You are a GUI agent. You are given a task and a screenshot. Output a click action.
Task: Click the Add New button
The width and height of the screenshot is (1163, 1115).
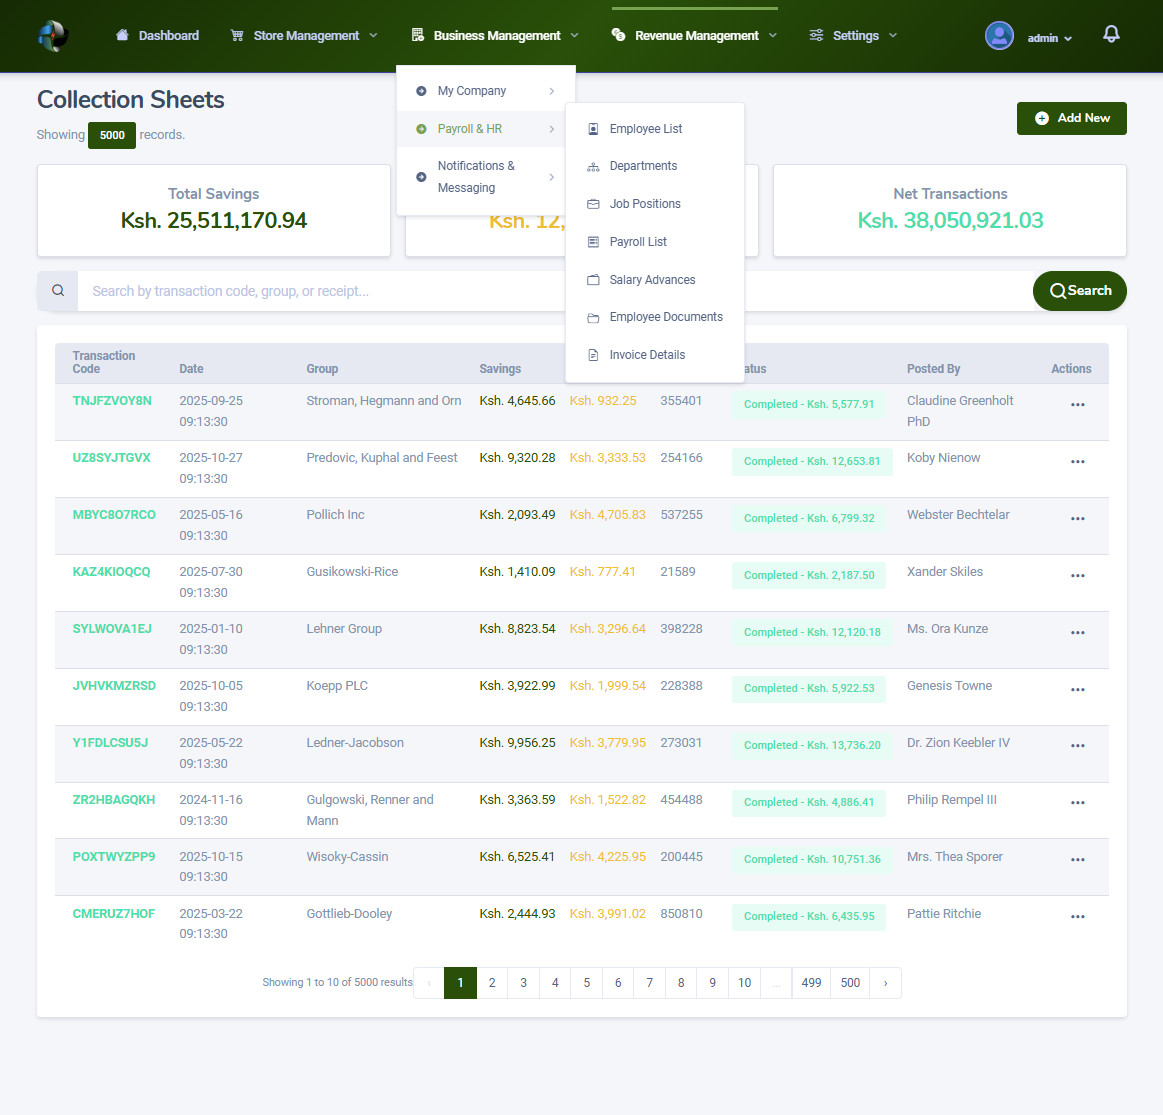[1071, 118]
